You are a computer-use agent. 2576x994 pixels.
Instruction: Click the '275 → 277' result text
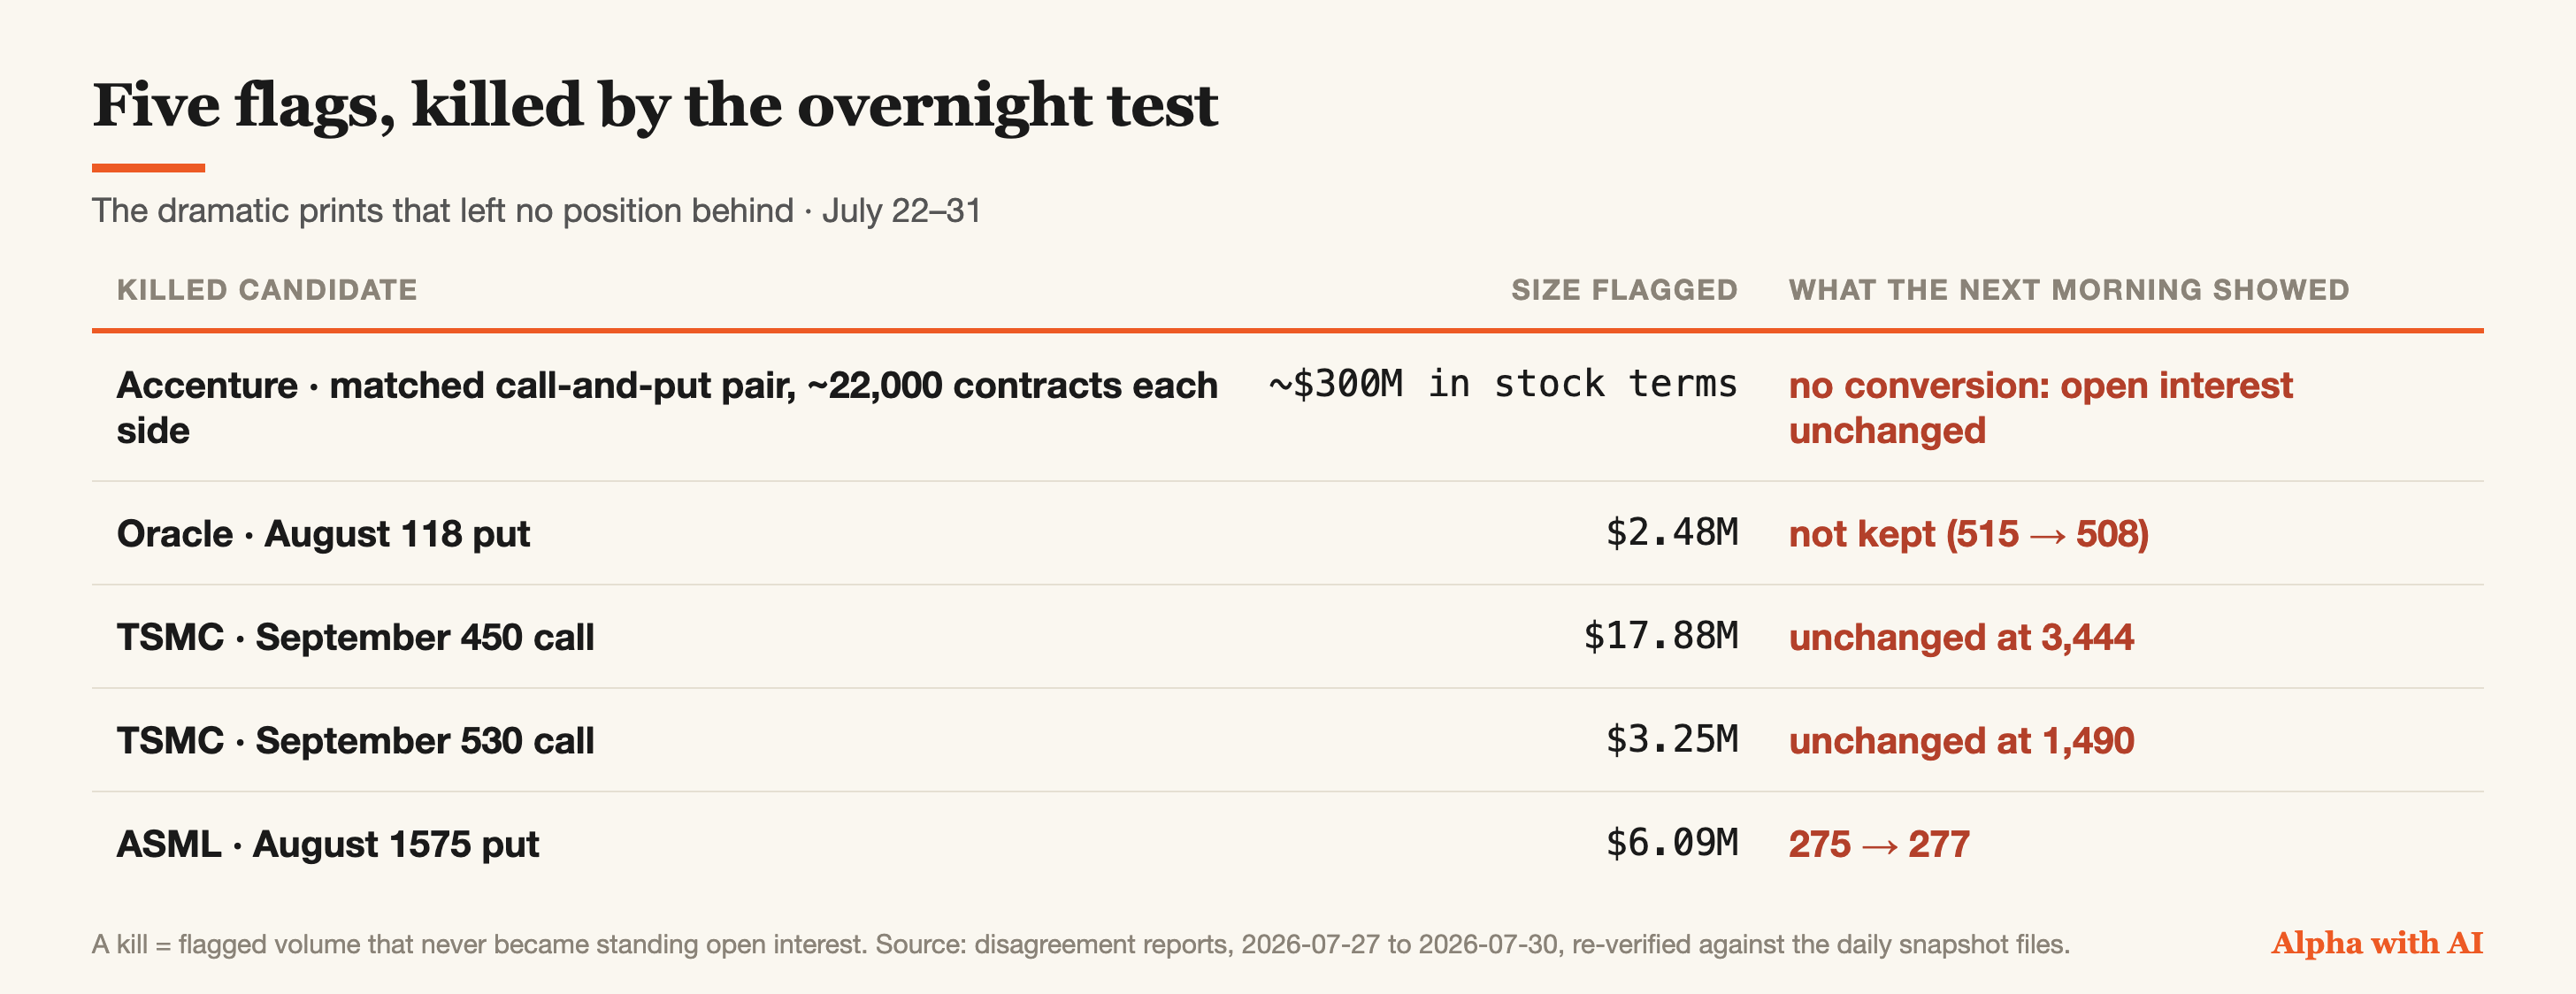pyautogui.click(x=1879, y=844)
